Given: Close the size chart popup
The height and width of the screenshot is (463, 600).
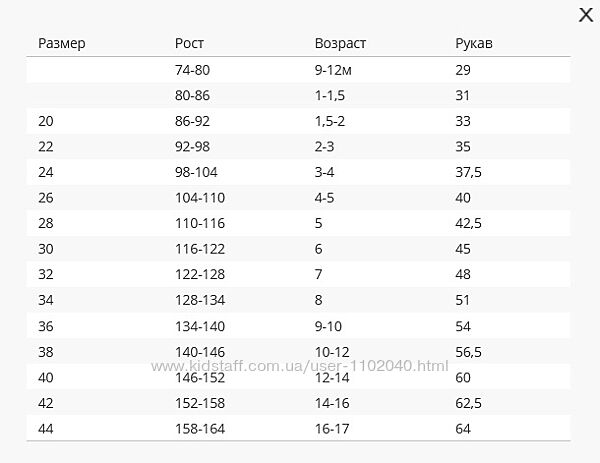Looking at the screenshot, I should coord(586,14).
